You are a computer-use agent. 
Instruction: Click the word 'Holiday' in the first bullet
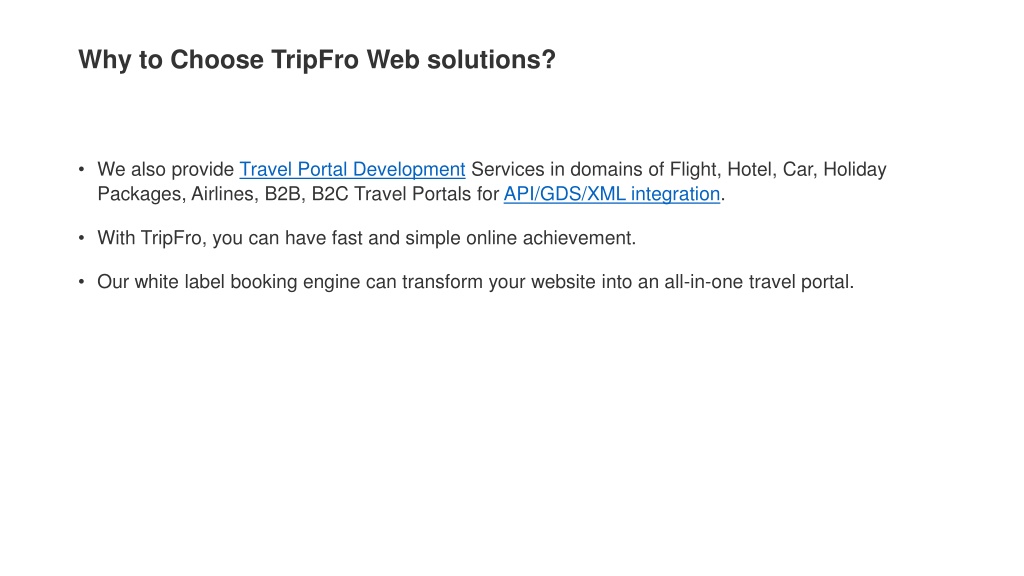pyautogui.click(x=855, y=170)
